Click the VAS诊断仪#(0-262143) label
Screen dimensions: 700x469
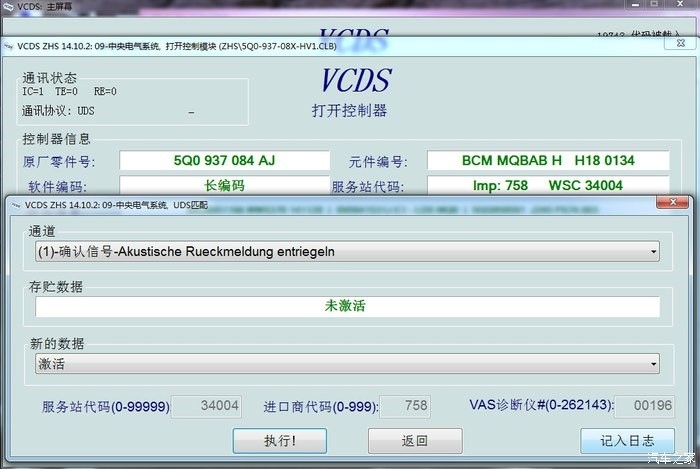point(542,405)
